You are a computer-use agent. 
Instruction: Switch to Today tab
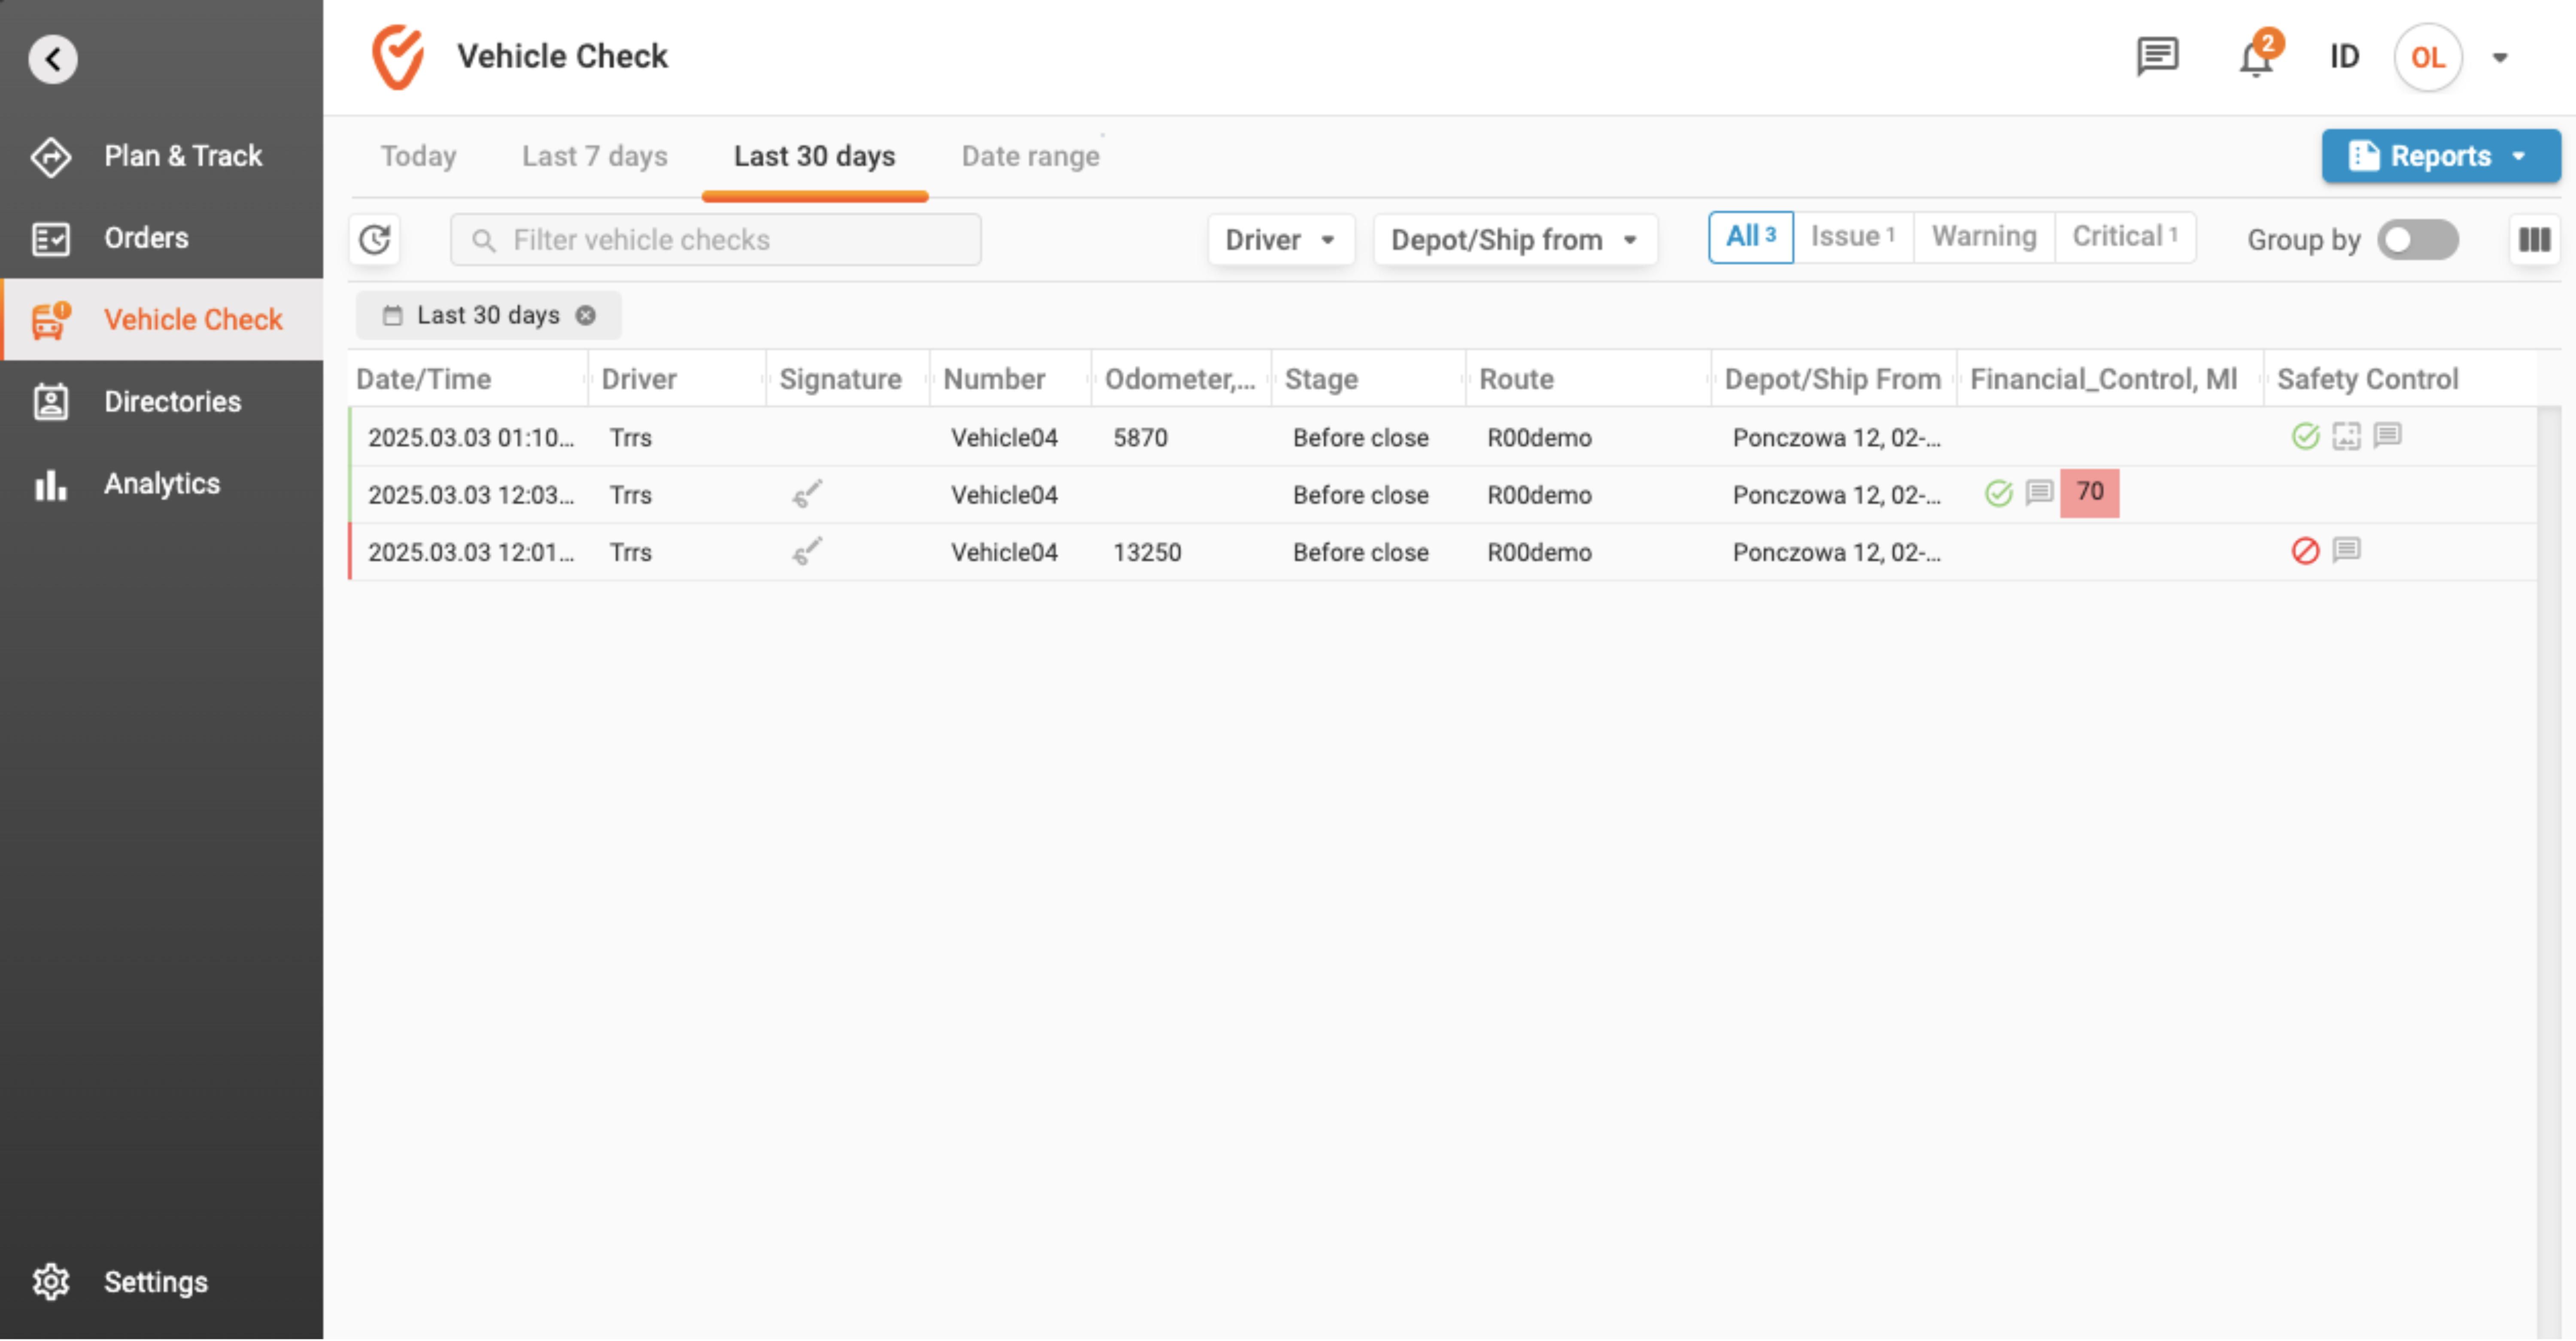(x=418, y=157)
